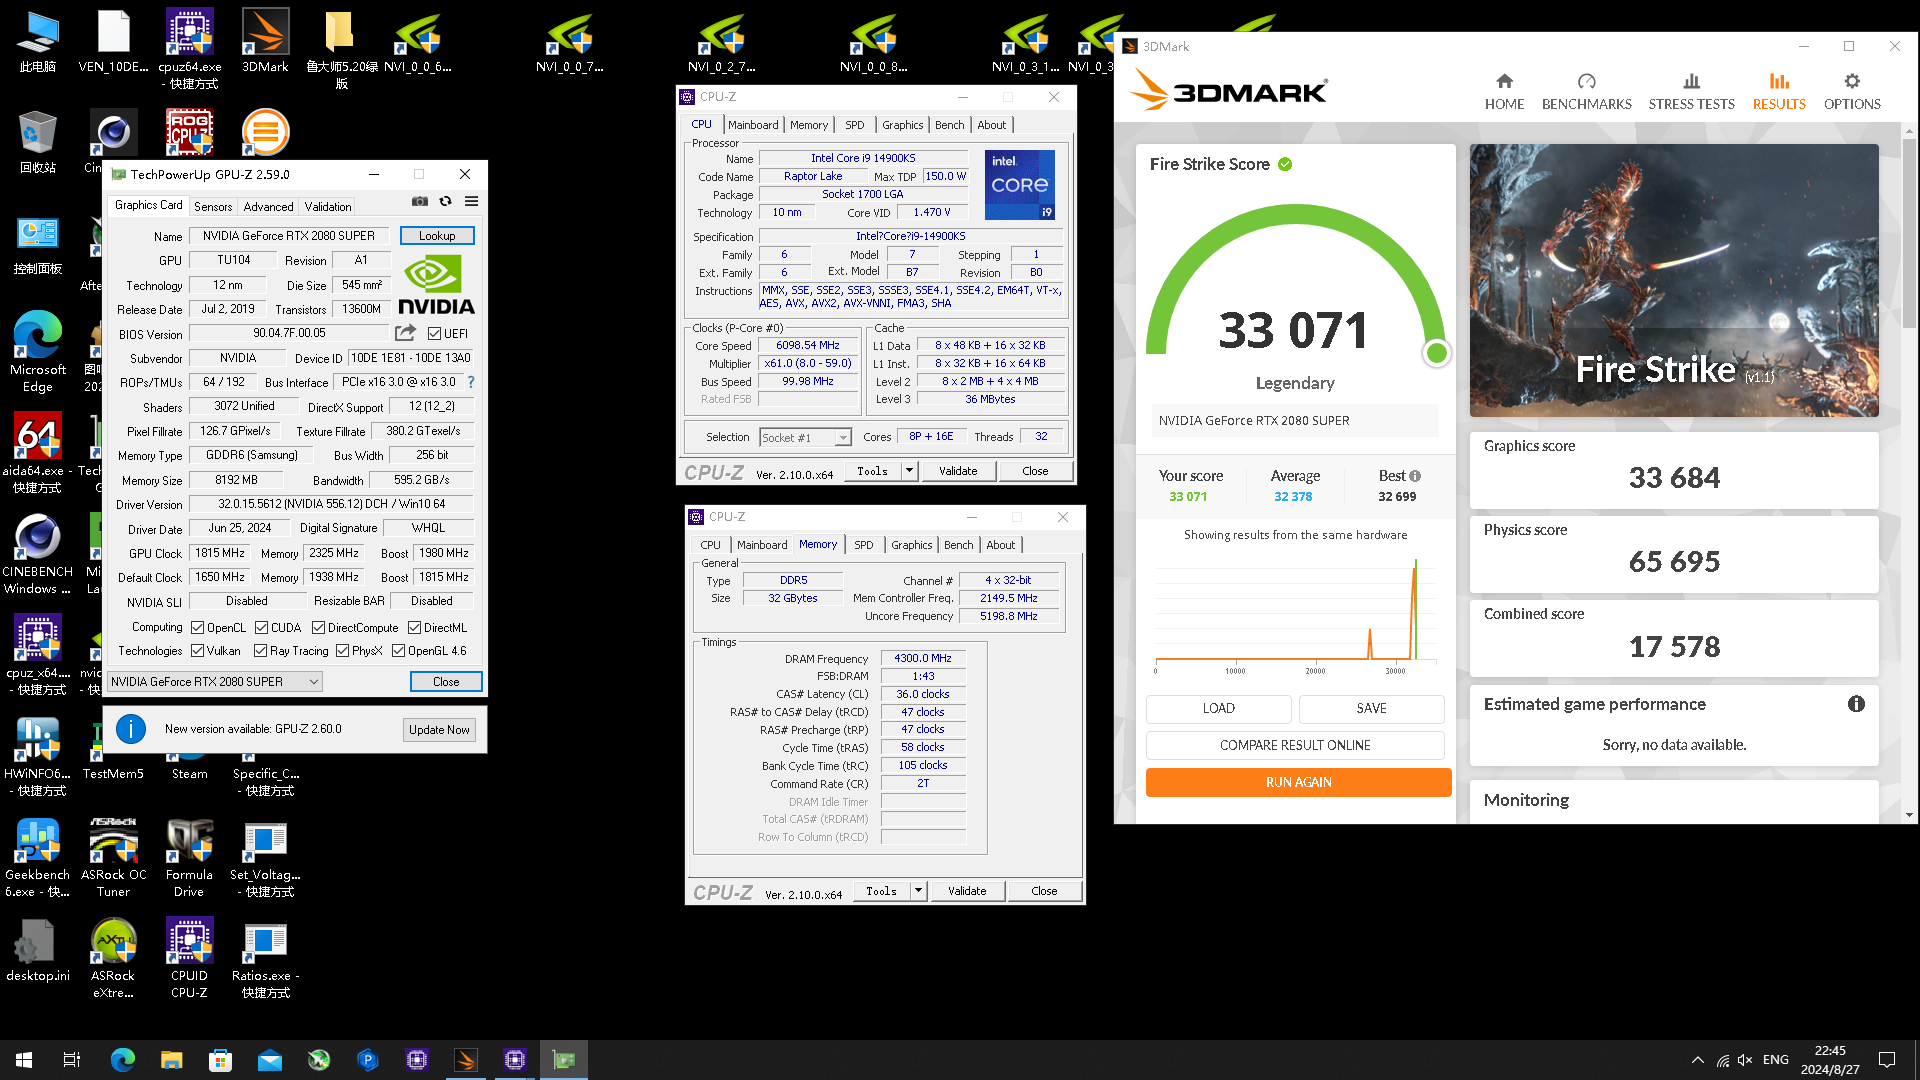Image resolution: width=1920 pixels, height=1080 pixels.
Task: Open the 3DMark Options gear icon
Action: coord(1852,81)
